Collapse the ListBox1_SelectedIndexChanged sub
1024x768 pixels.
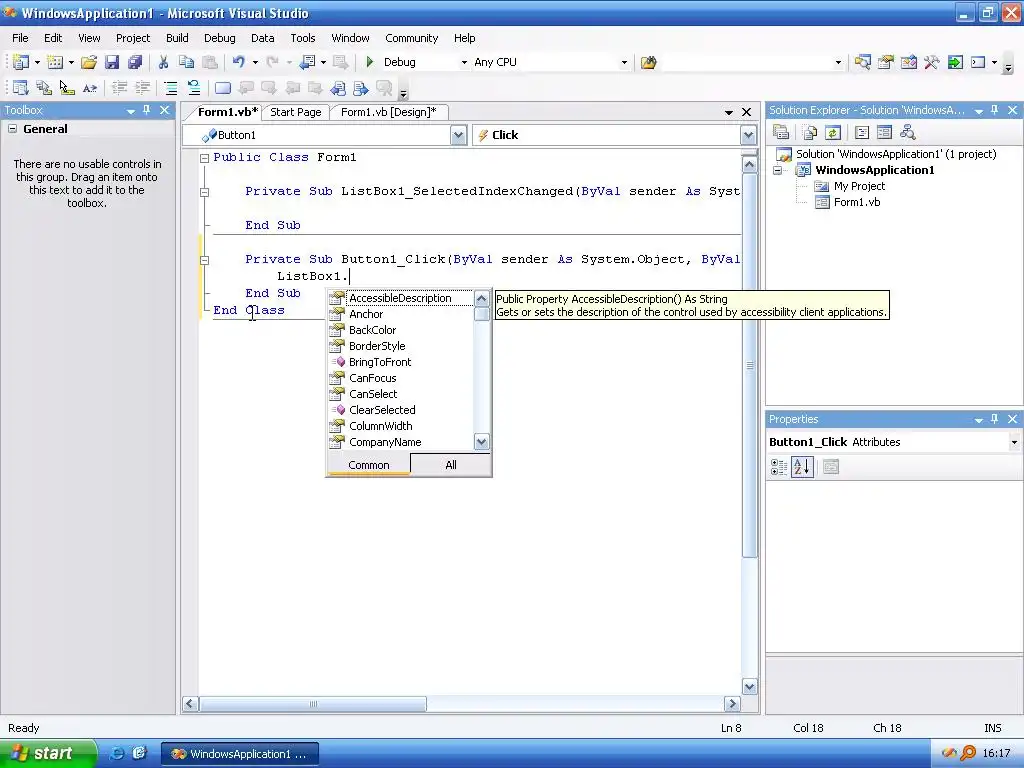(204, 192)
